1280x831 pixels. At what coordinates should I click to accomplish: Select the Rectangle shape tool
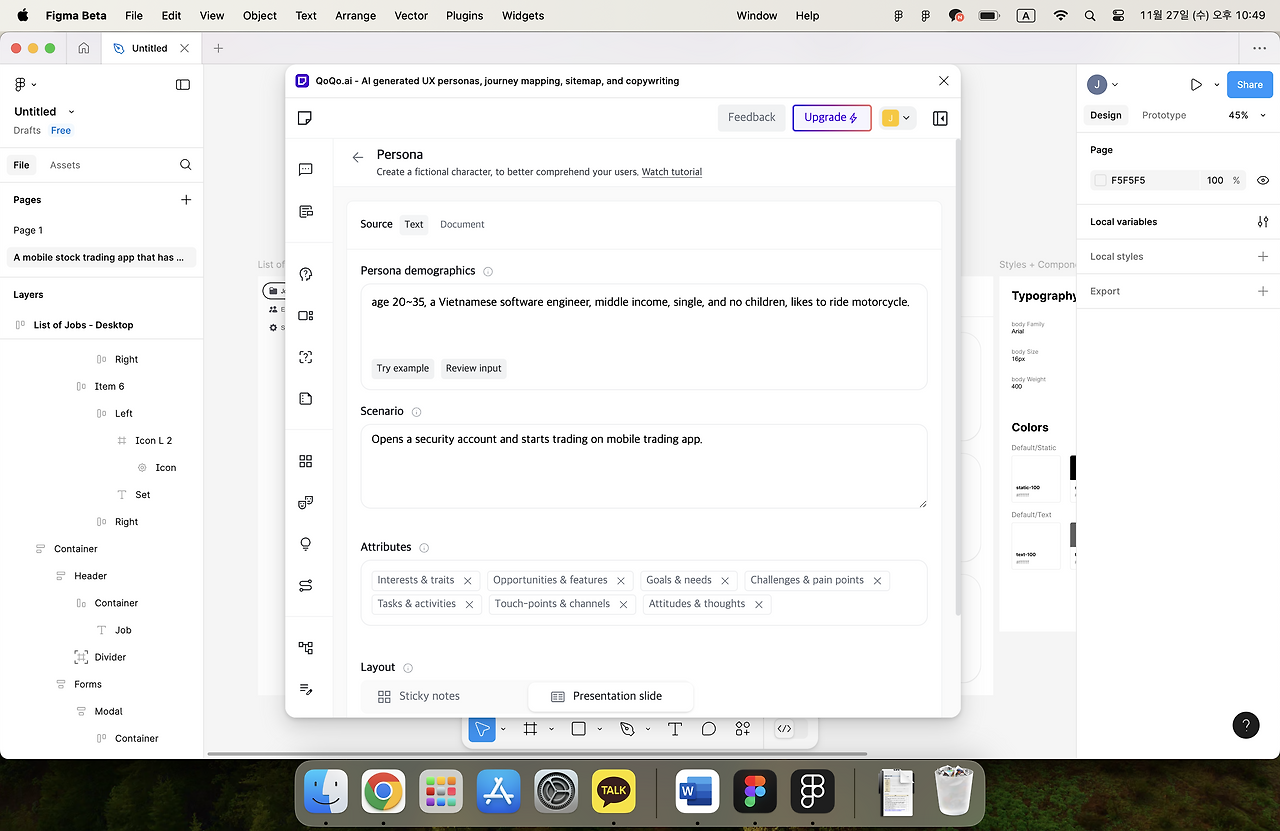(578, 729)
